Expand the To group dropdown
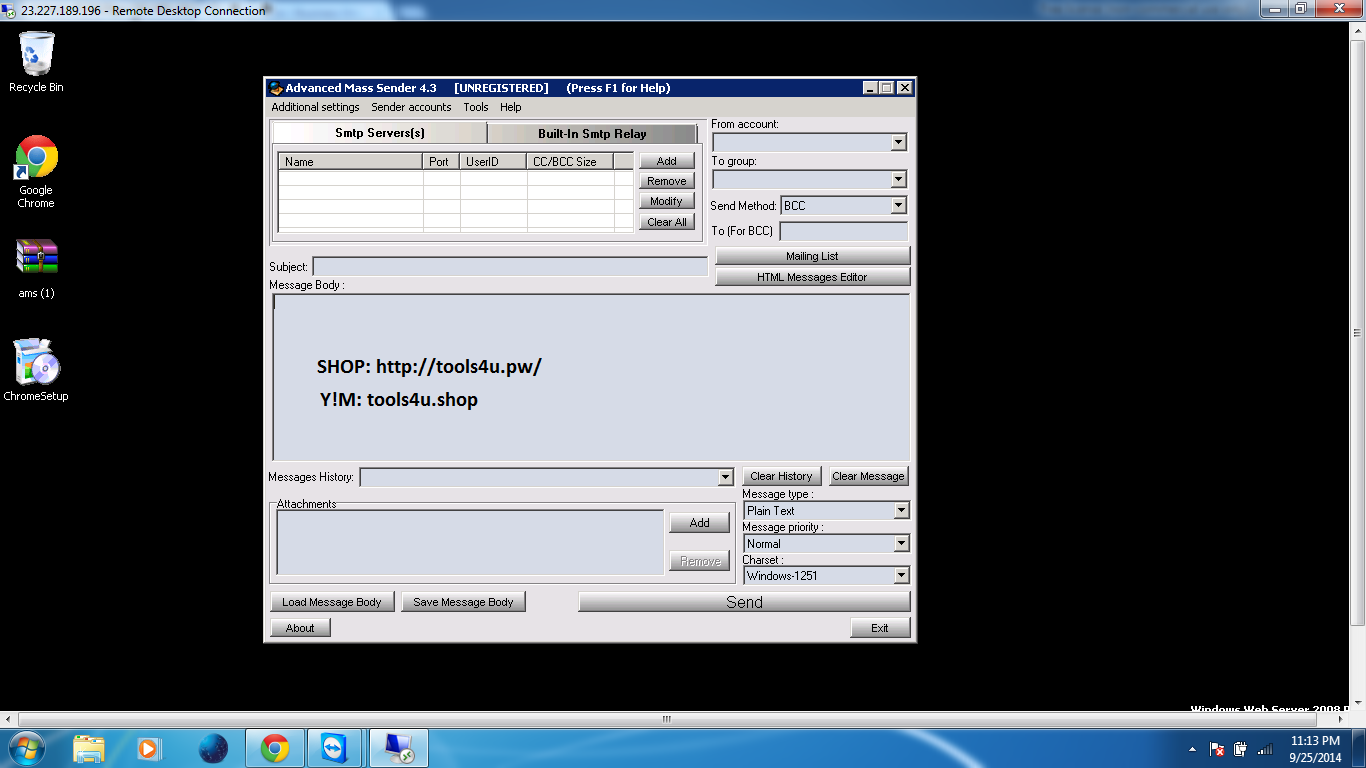Image resolution: width=1366 pixels, height=768 pixels. (x=898, y=180)
